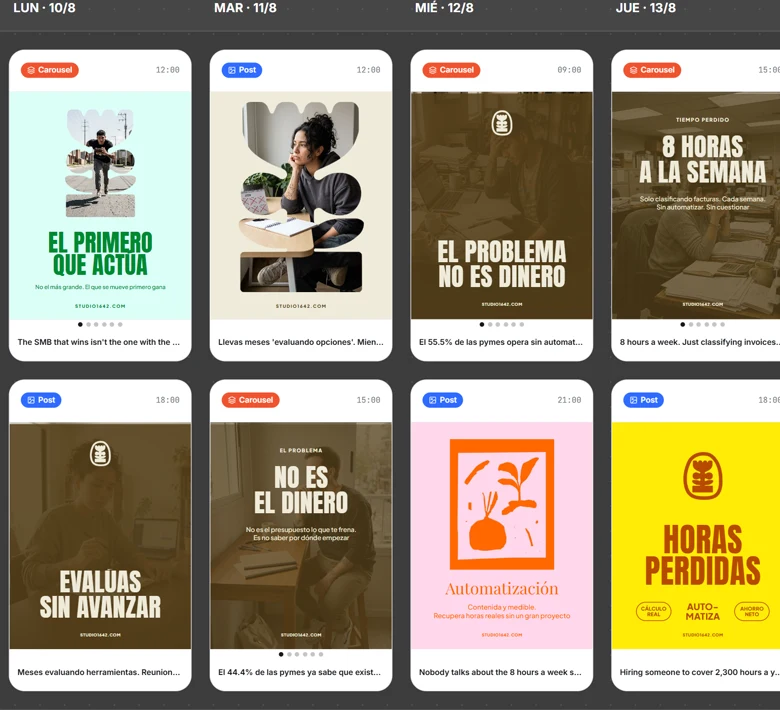
Task: Click the caption 'Nobody talks about the 8 hours a week s...'
Action: pos(500,672)
